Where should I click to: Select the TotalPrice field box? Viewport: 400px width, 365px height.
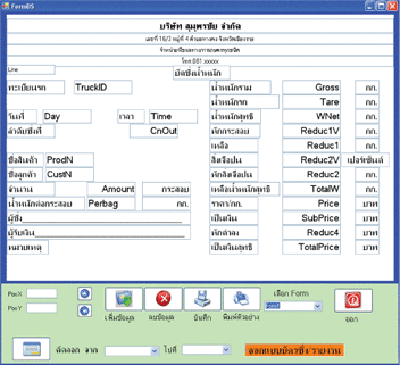[312, 247]
